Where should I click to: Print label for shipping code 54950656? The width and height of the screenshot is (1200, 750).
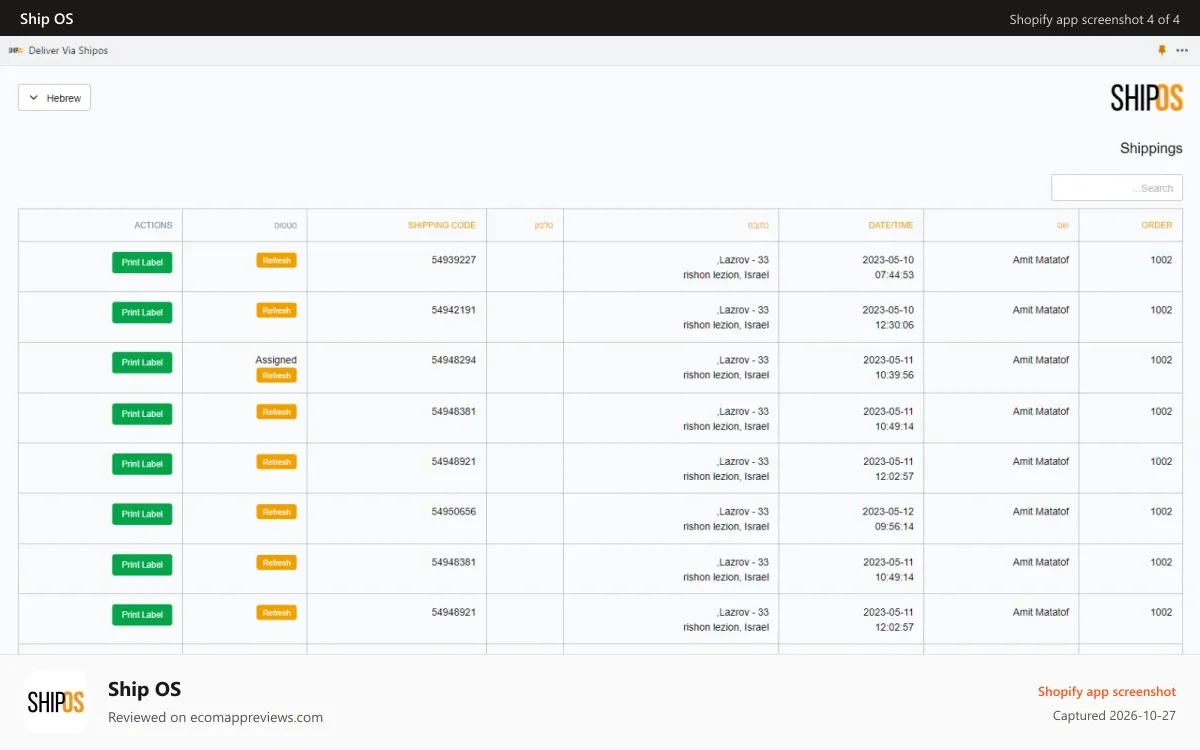click(x=142, y=514)
